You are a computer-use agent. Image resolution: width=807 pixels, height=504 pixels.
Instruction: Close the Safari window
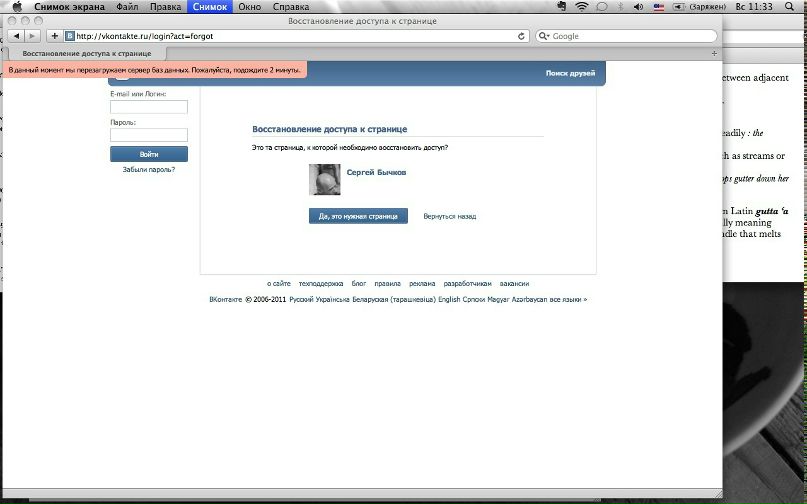click(11, 21)
